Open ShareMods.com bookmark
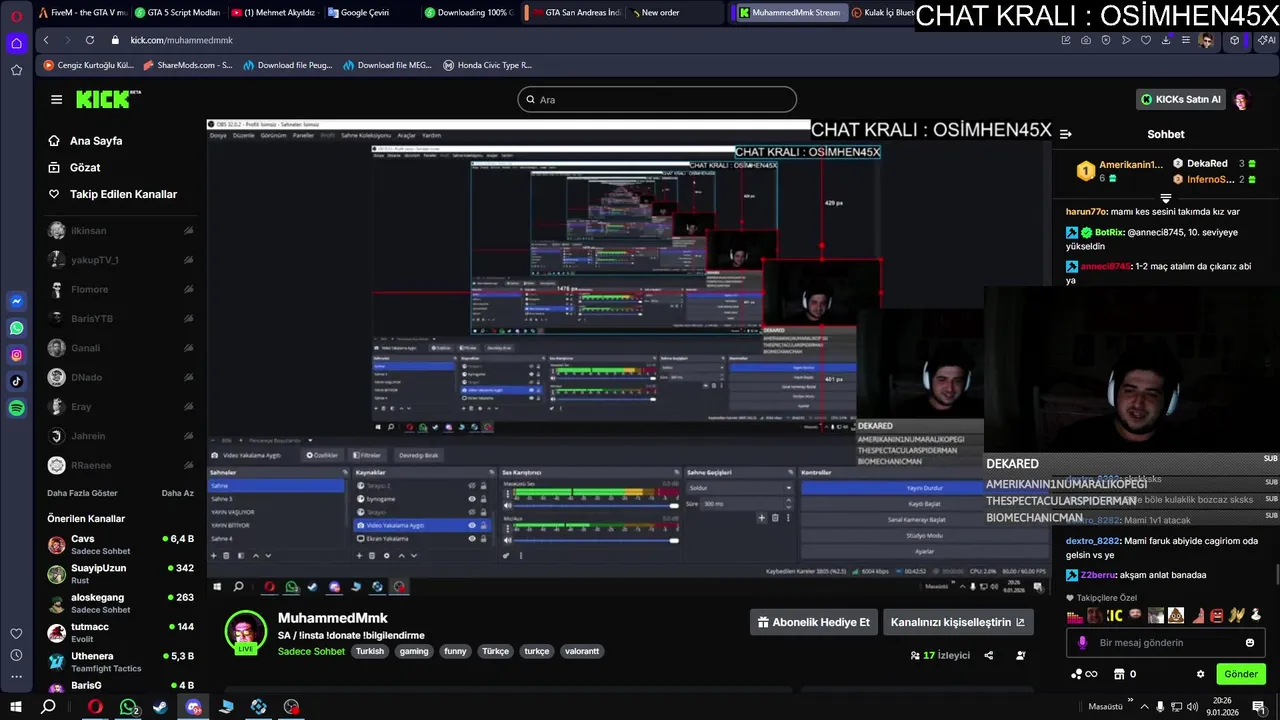1280x720 pixels. click(x=188, y=65)
